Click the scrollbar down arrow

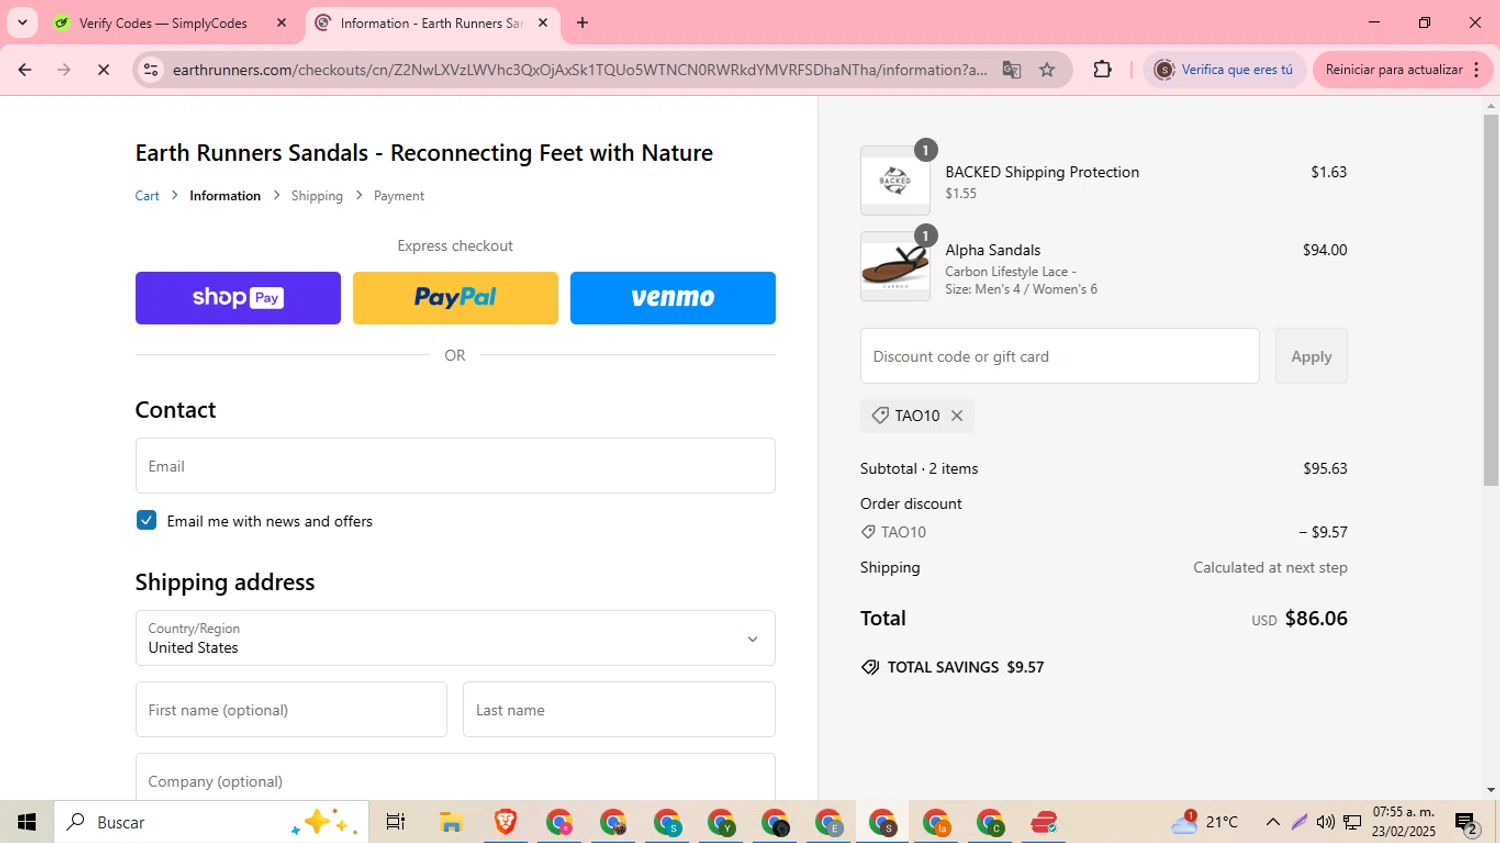pos(1491,790)
